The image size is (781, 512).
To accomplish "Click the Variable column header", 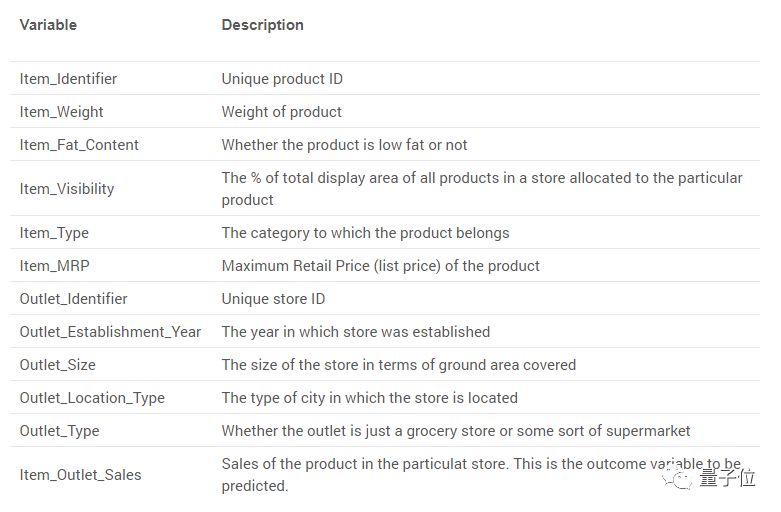I will 48,24.
